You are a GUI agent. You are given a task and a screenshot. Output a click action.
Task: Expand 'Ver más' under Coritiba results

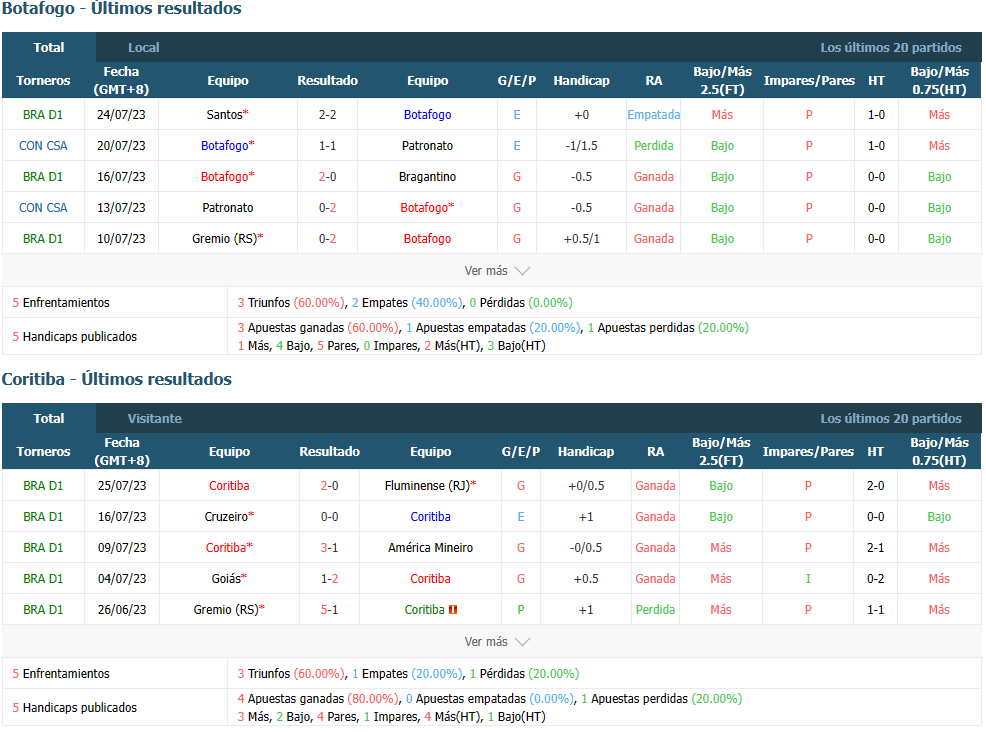pos(497,642)
